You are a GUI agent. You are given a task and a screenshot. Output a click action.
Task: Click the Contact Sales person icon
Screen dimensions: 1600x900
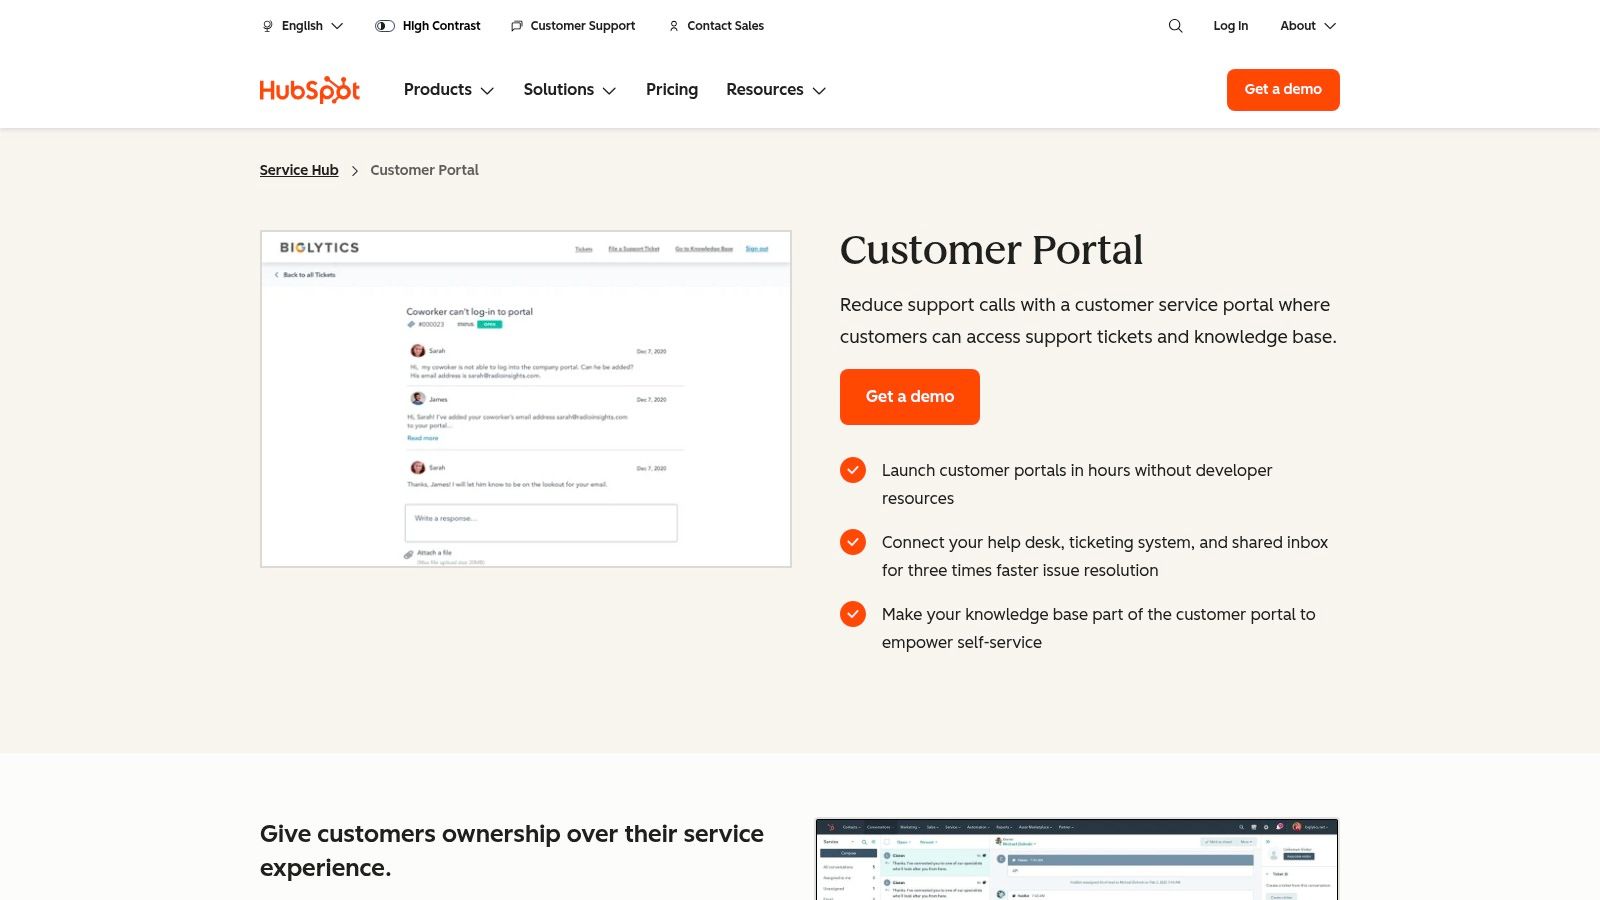click(x=673, y=26)
